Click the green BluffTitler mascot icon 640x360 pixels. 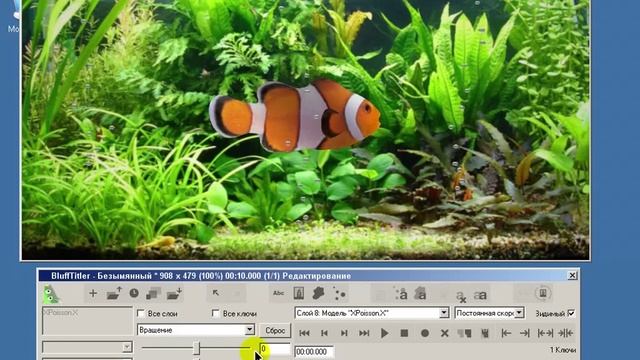pos(51,294)
